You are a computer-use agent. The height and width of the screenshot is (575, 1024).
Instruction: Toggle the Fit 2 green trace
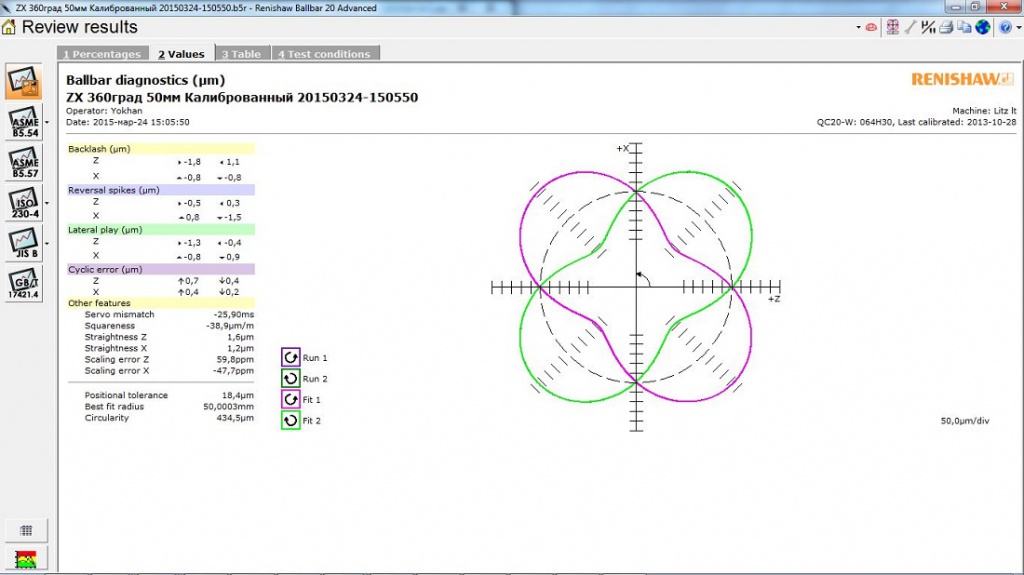[x=291, y=421]
